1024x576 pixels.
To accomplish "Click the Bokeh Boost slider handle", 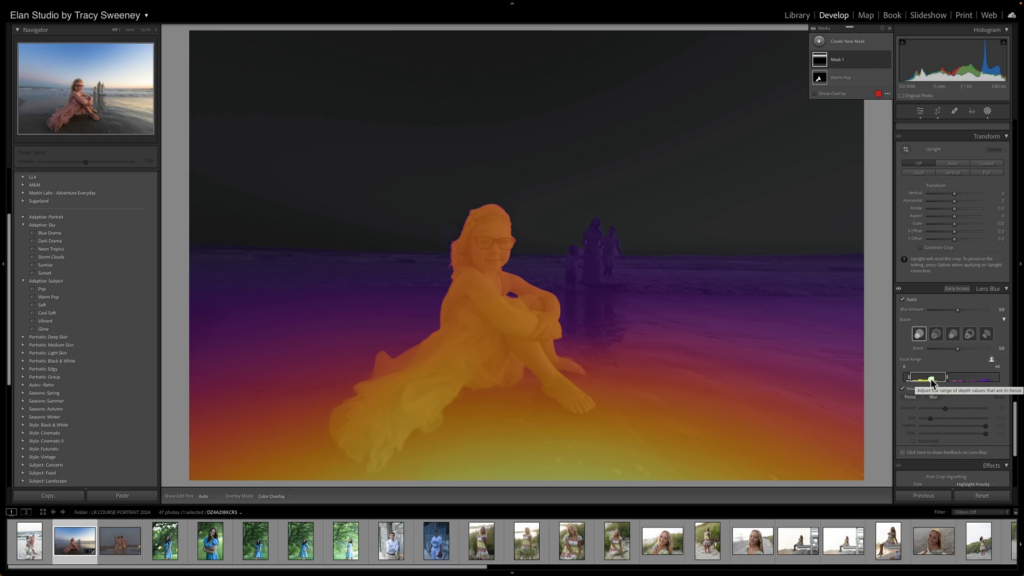I will (x=957, y=349).
